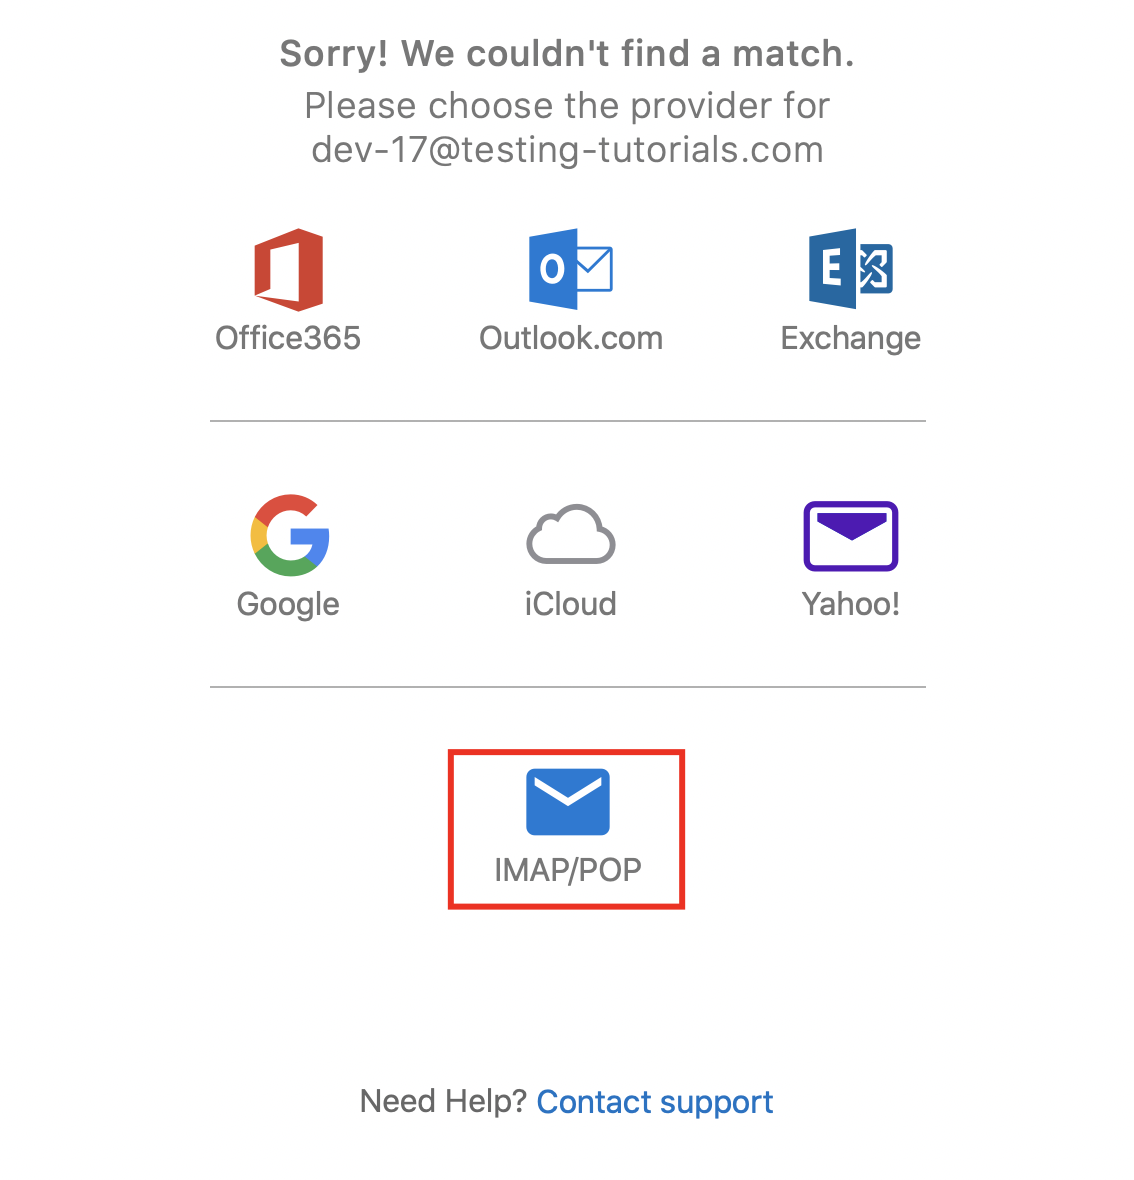The image size is (1134, 1180).
Task: Open the Contact support link
Action: tap(655, 1101)
